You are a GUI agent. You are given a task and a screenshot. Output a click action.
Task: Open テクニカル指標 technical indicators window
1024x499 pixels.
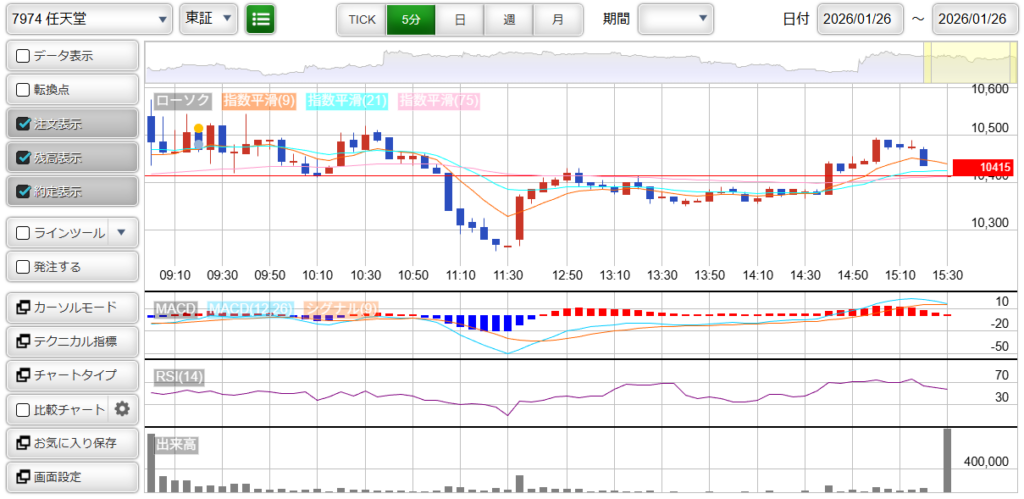tap(70, 341)
